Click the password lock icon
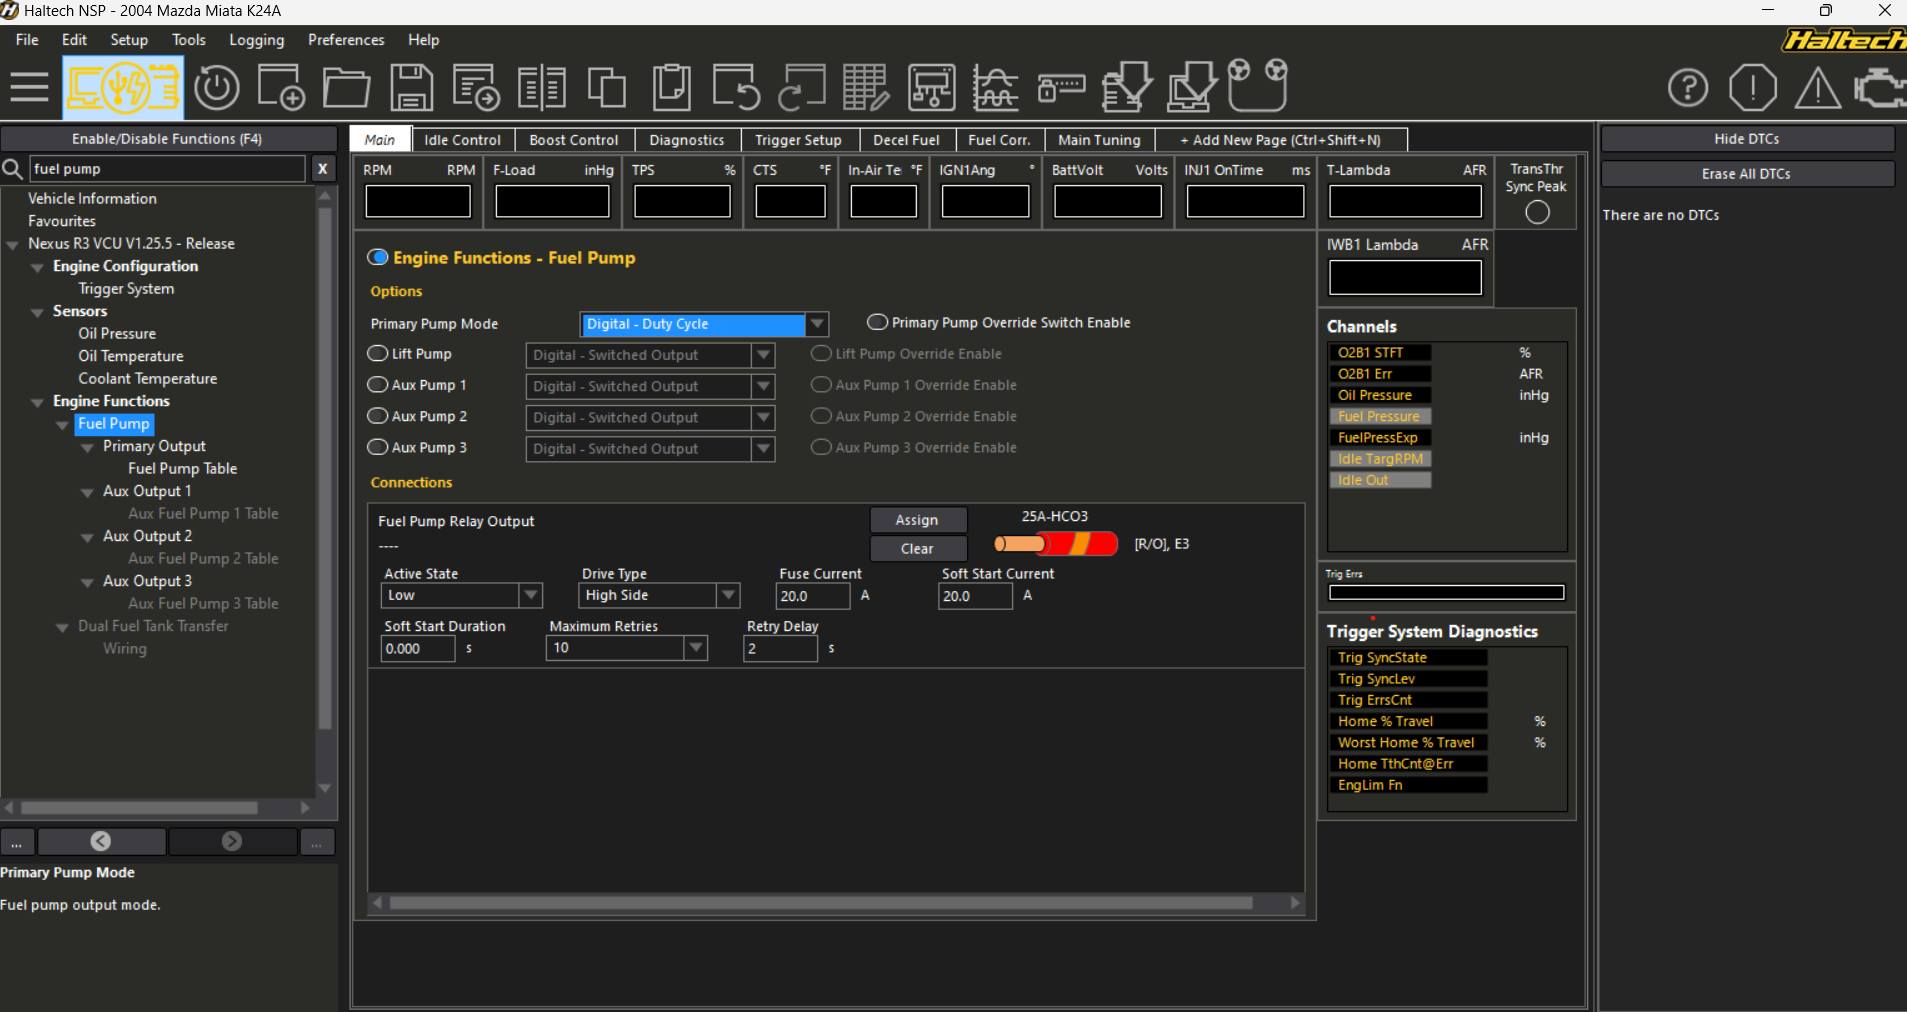1907x1012 pixels. pyautogui.click(x=1061, y=88)
